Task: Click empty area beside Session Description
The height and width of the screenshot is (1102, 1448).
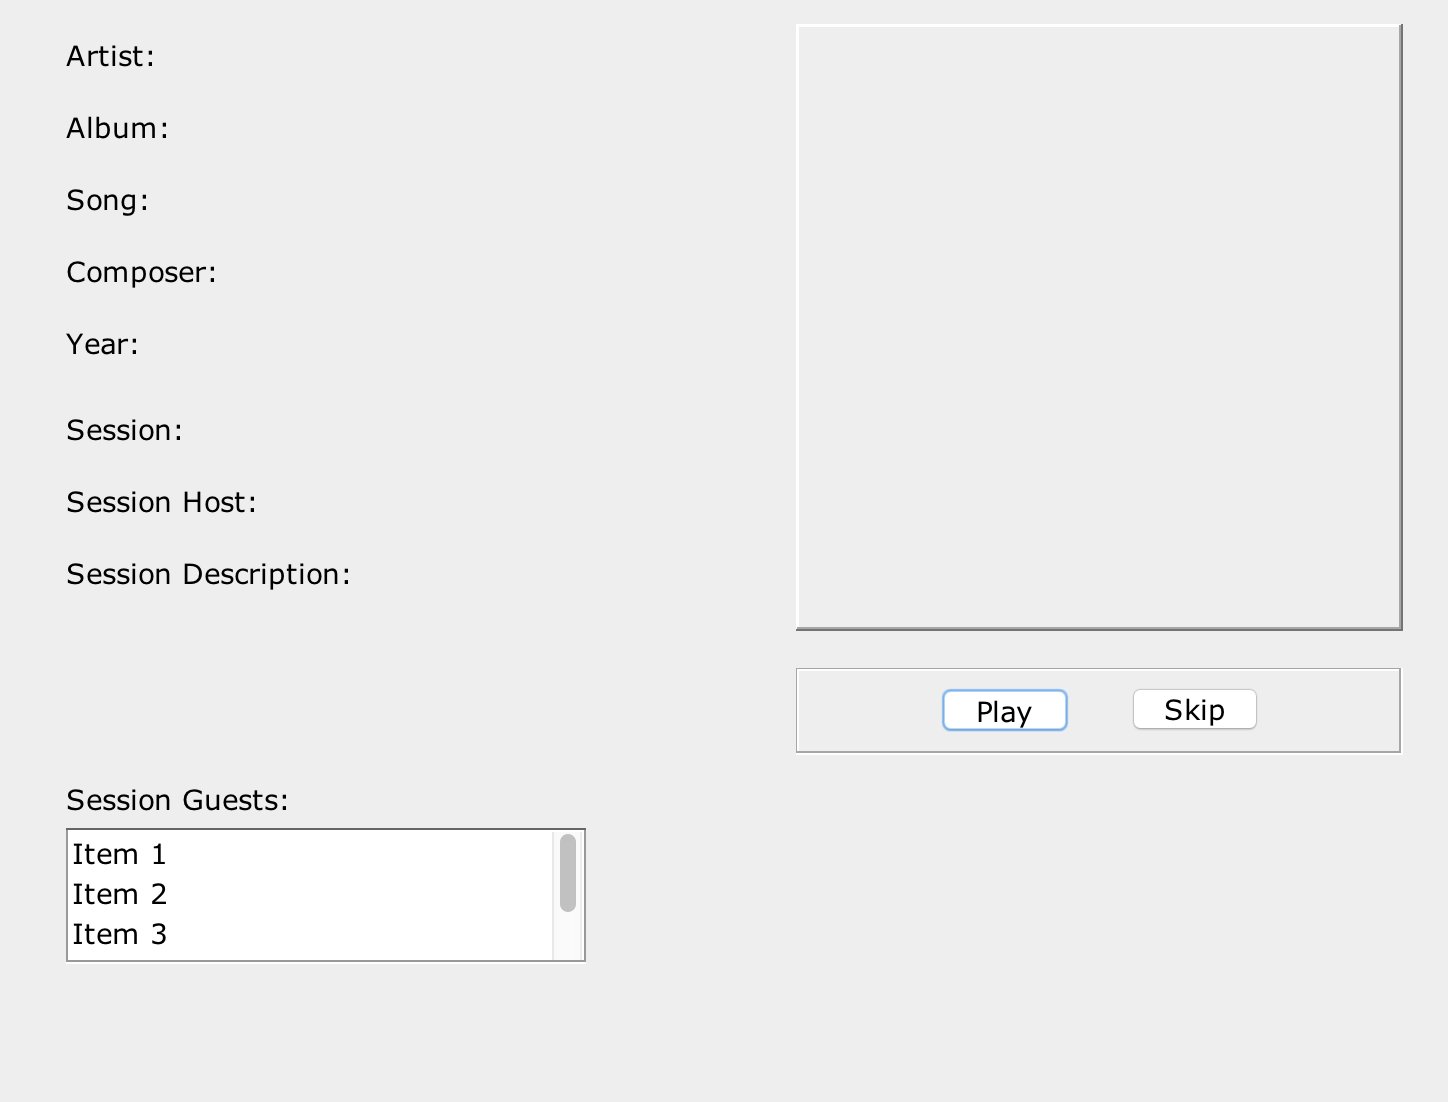Action: 560,574
